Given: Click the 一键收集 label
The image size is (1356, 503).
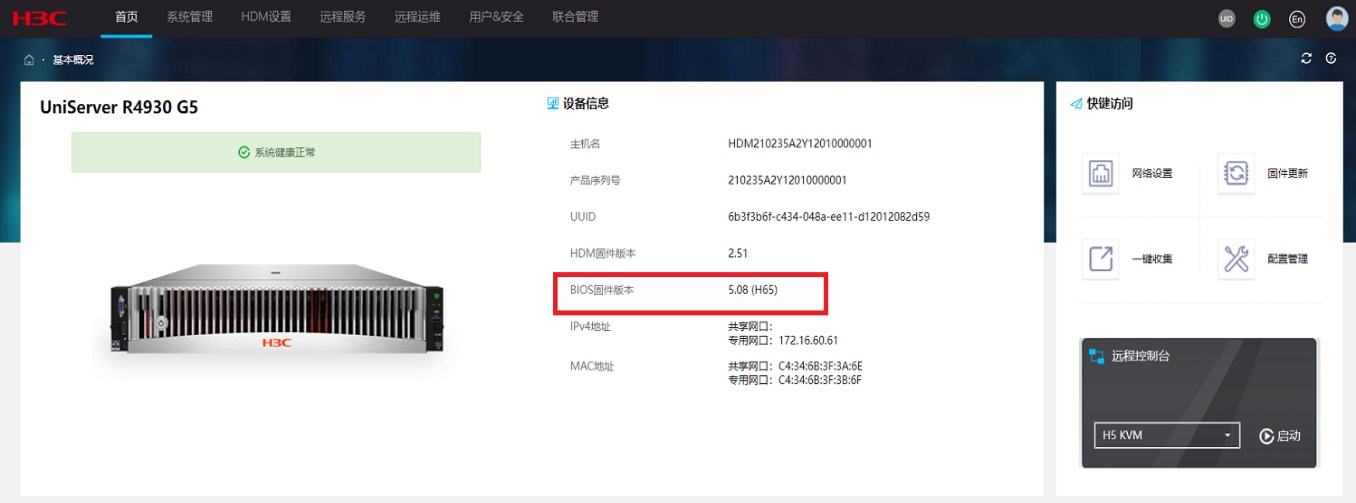Looking at the screenshot, I should 1152,259.
